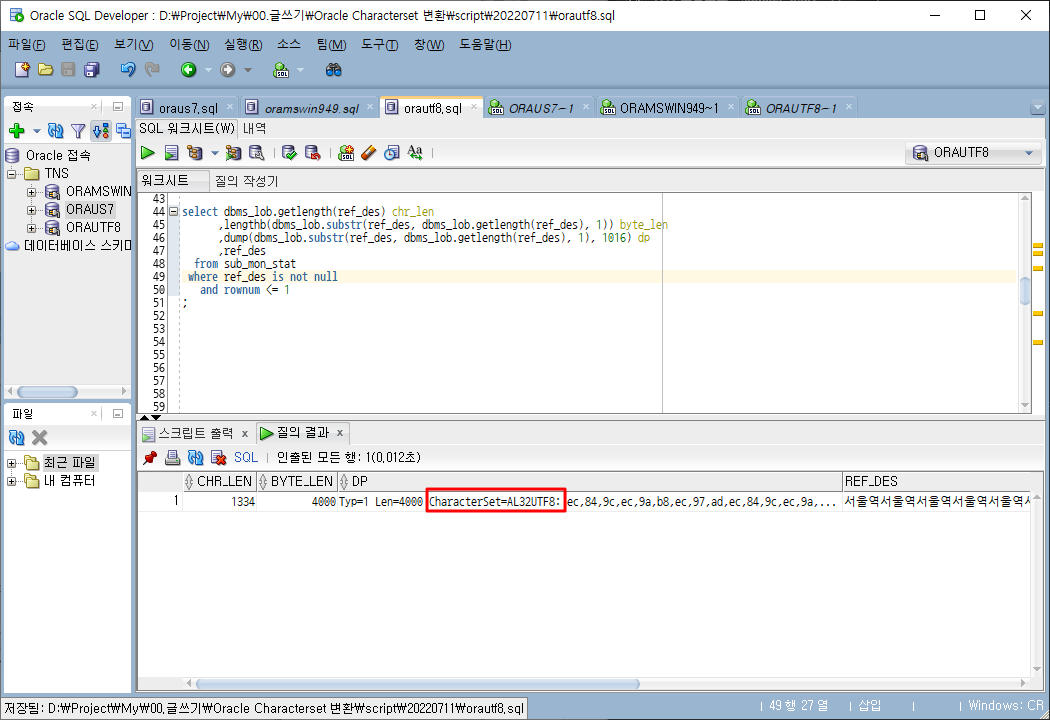The width and height of the screenshot is (1050, 720).
Task: Click the New file icon in main toolbar
Action: (x=22, y=69)
